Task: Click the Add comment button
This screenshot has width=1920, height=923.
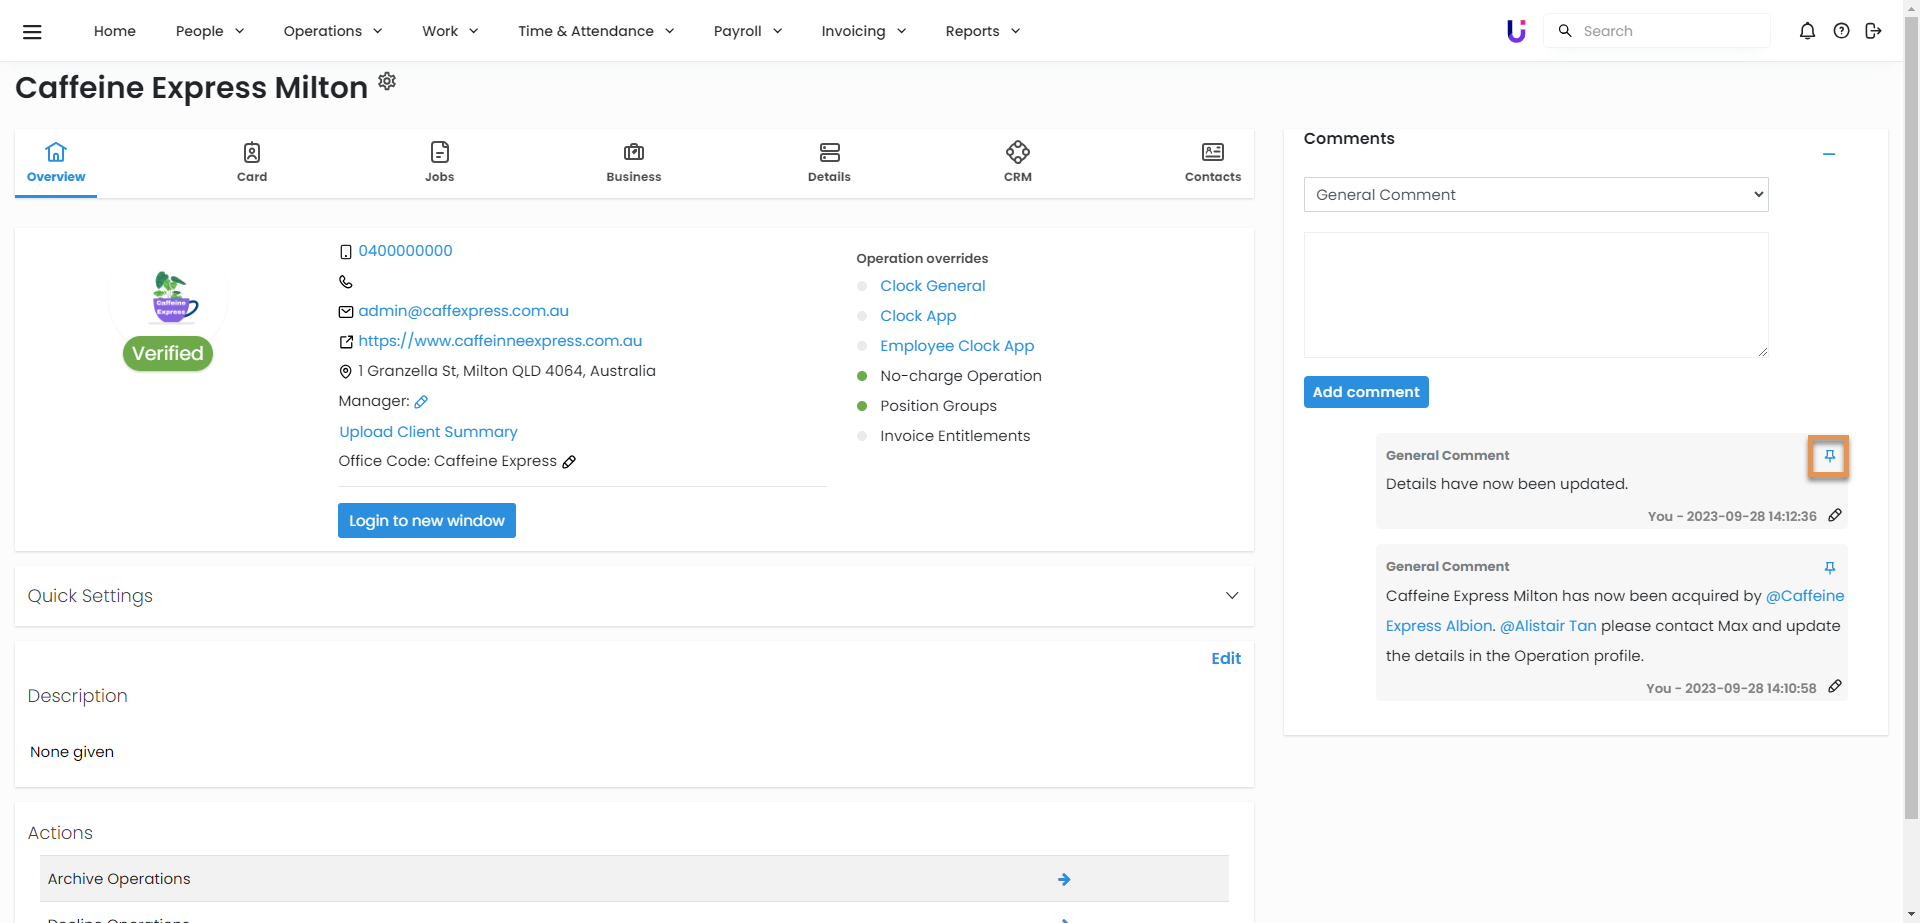Action: pyautogui.click(x=1366, y=392)
